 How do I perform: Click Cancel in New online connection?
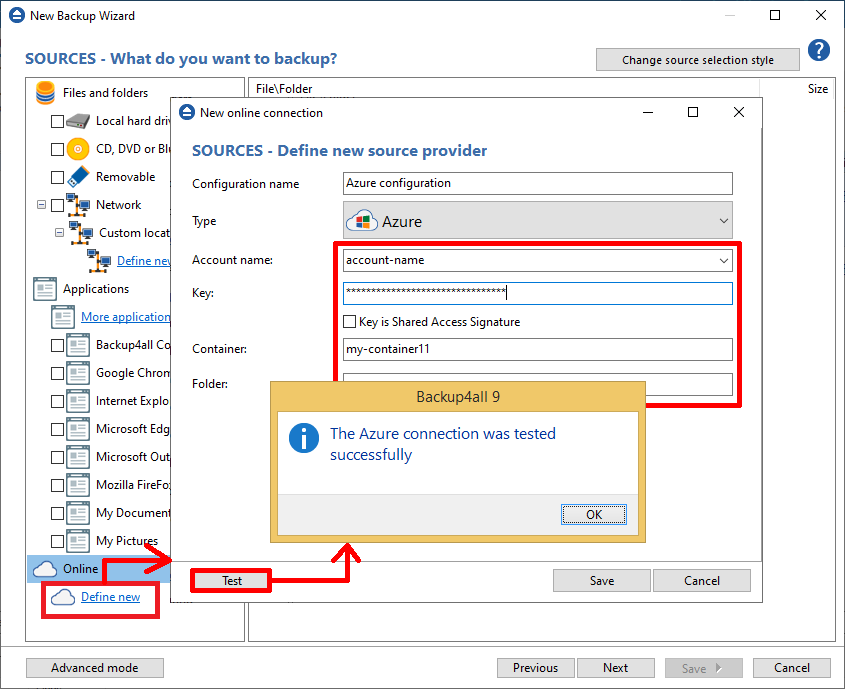click(x=702, y=581)
